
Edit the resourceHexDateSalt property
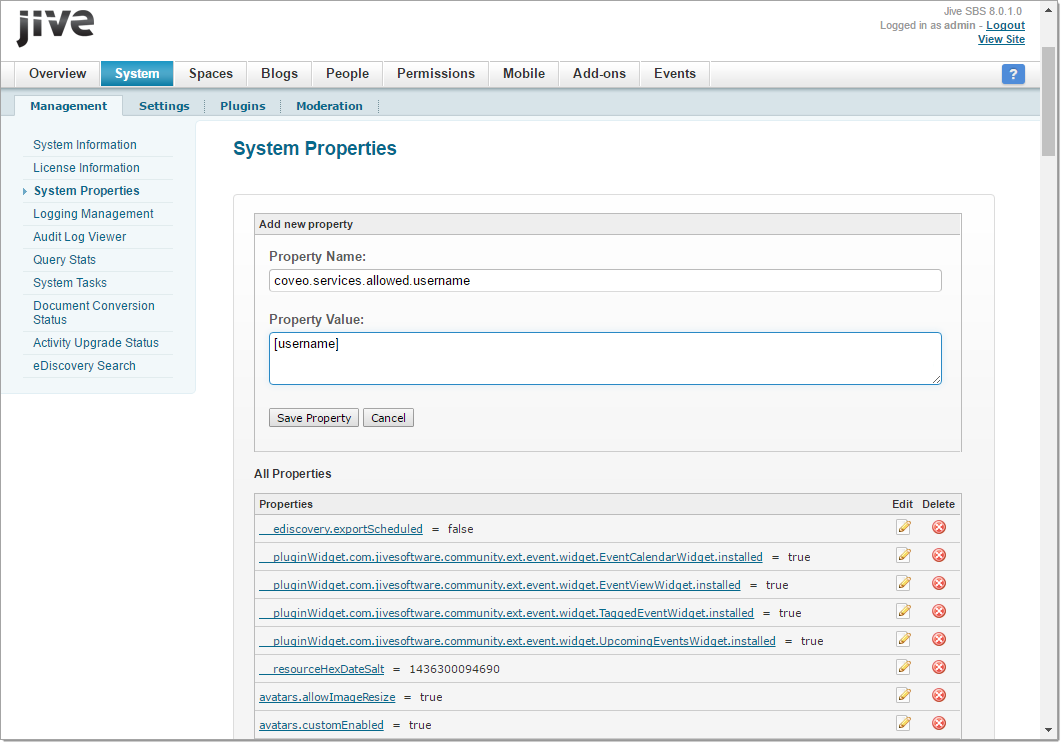903,666
